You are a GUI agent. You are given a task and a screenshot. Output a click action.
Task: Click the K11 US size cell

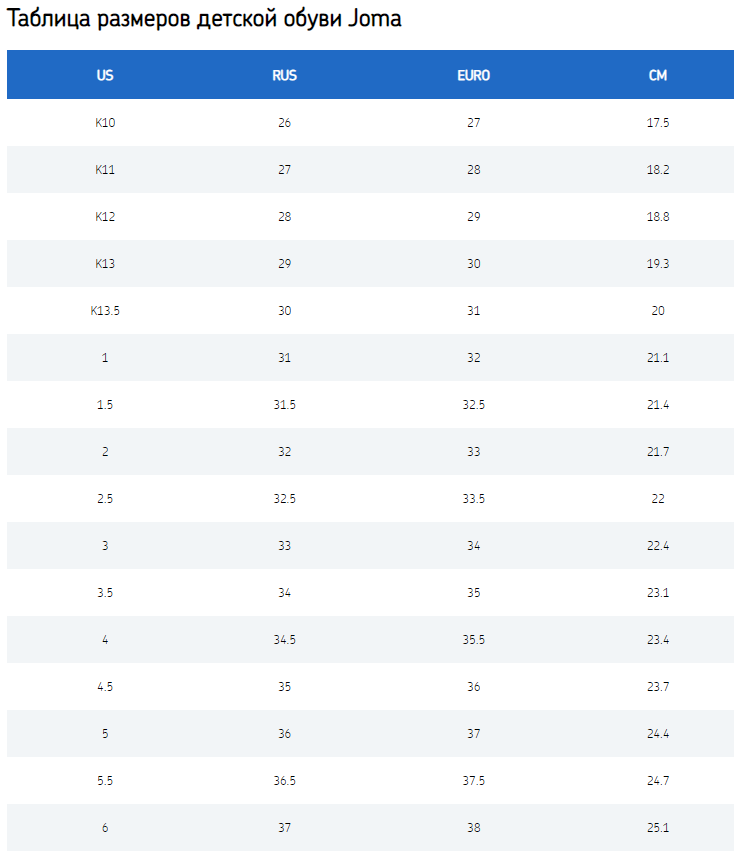105,170
